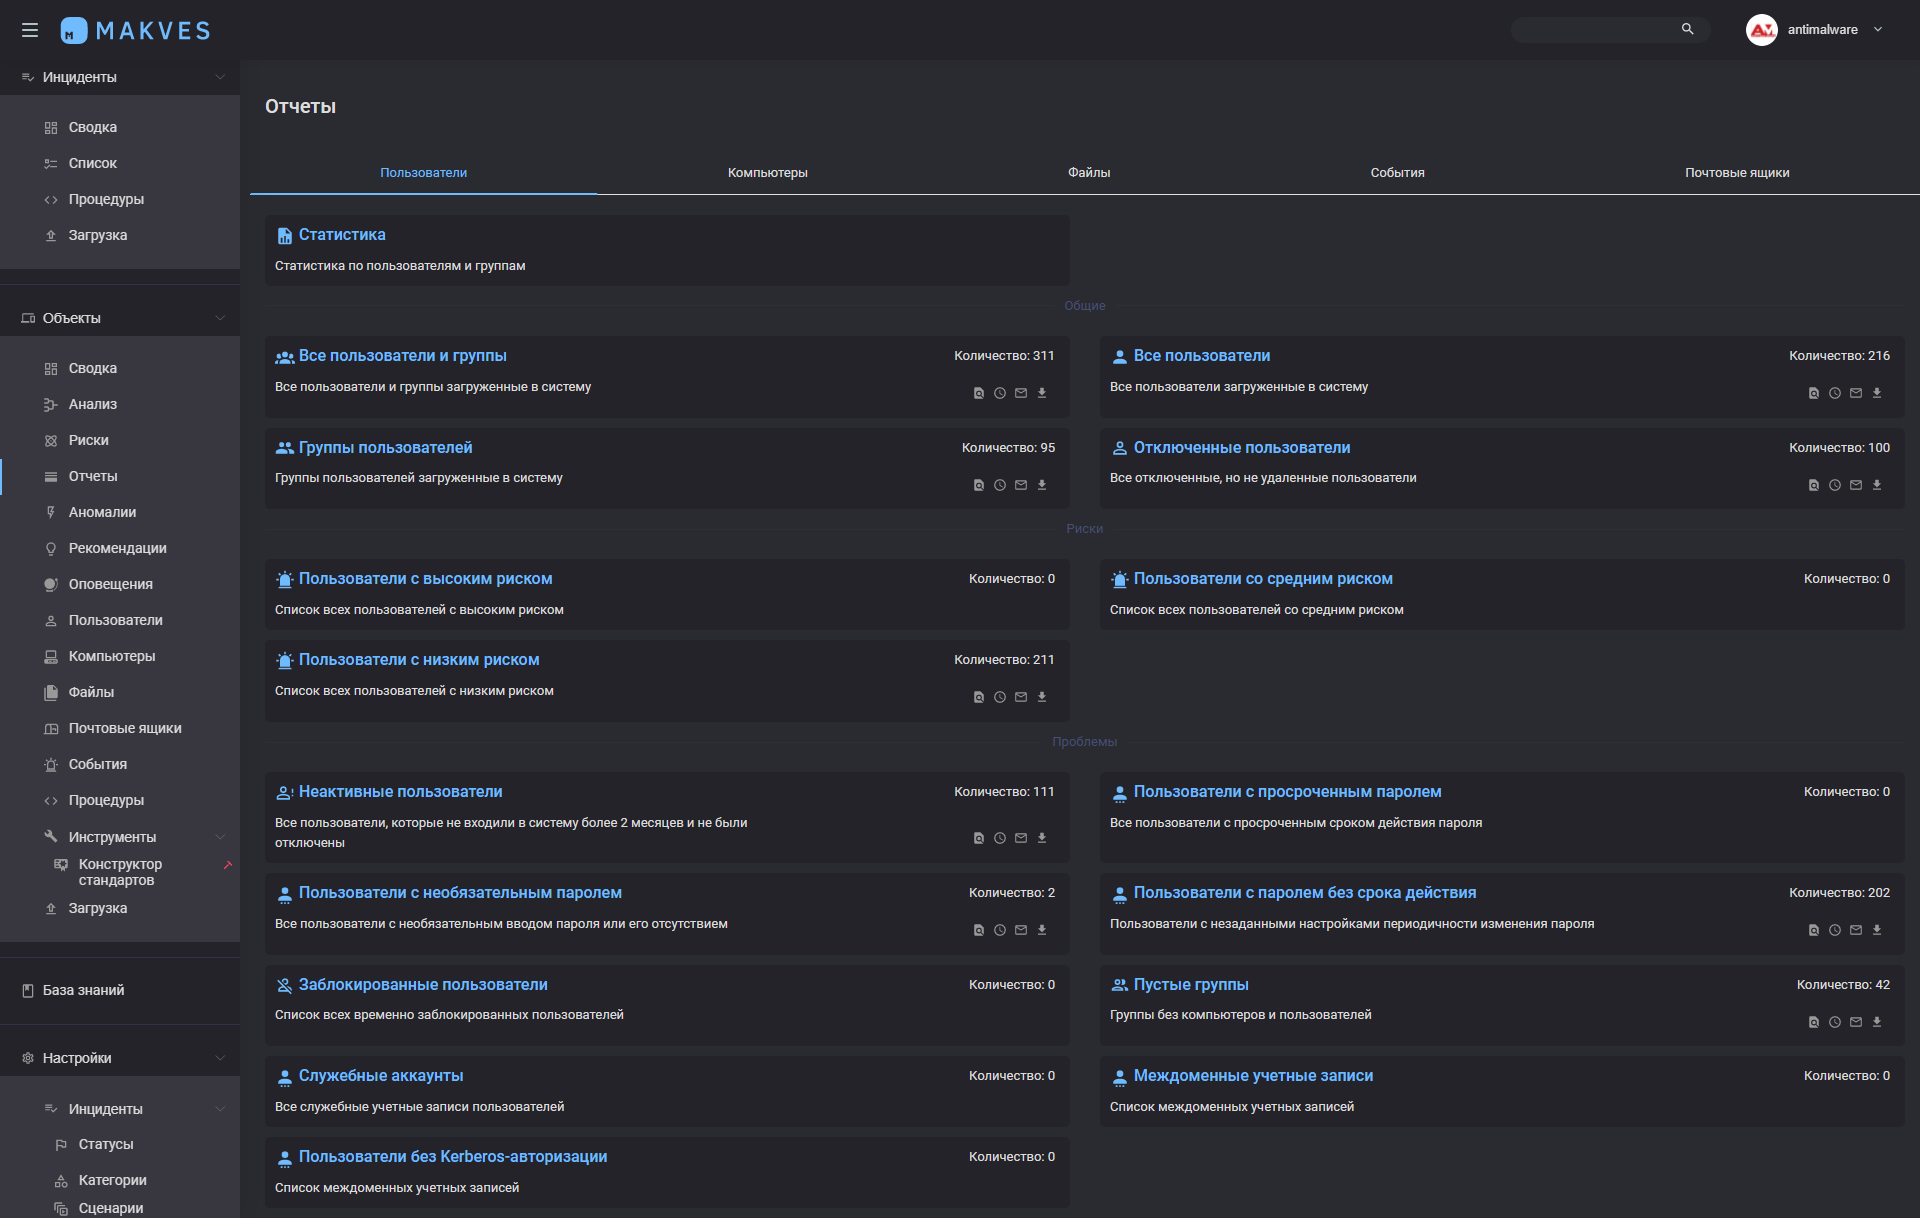Expand the antimalware user account dropdown
Viewport: 1920px width, 1218px height.
point(1878,30)
